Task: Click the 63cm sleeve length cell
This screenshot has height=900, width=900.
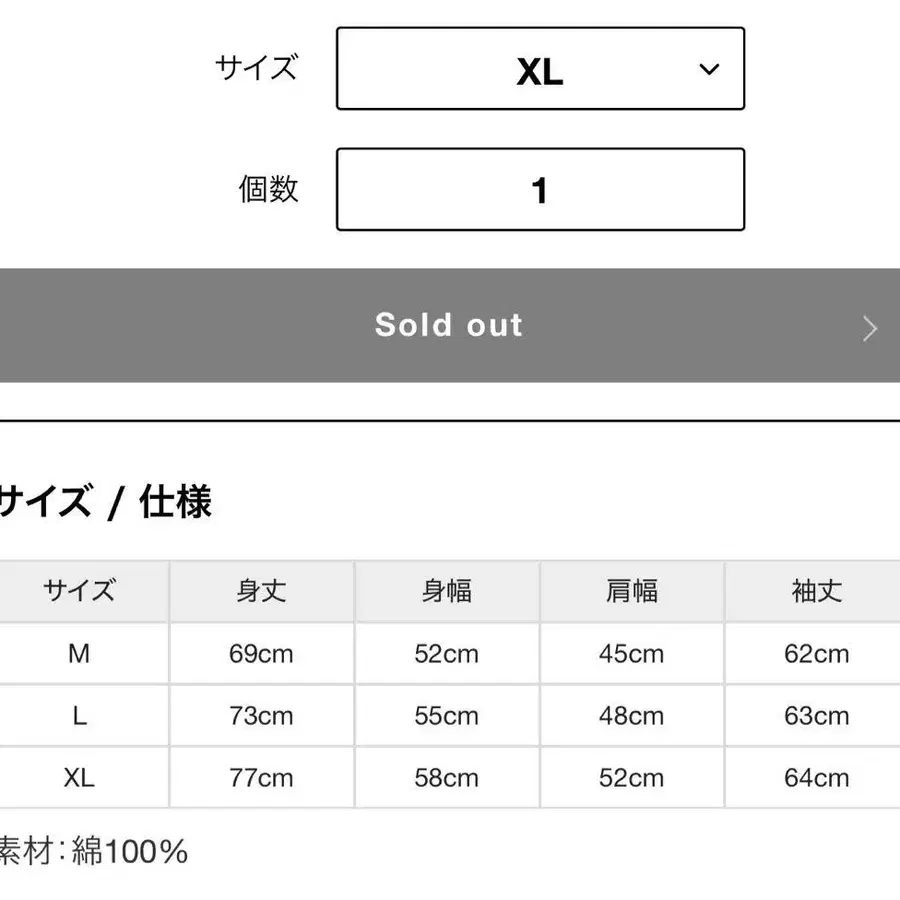Action: click(x=816, y=716)
